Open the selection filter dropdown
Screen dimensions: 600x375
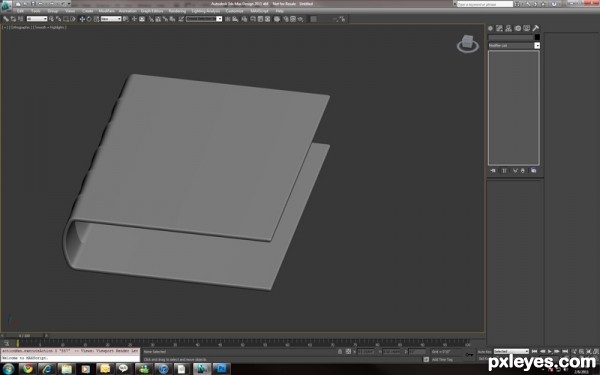coord(37,19)
